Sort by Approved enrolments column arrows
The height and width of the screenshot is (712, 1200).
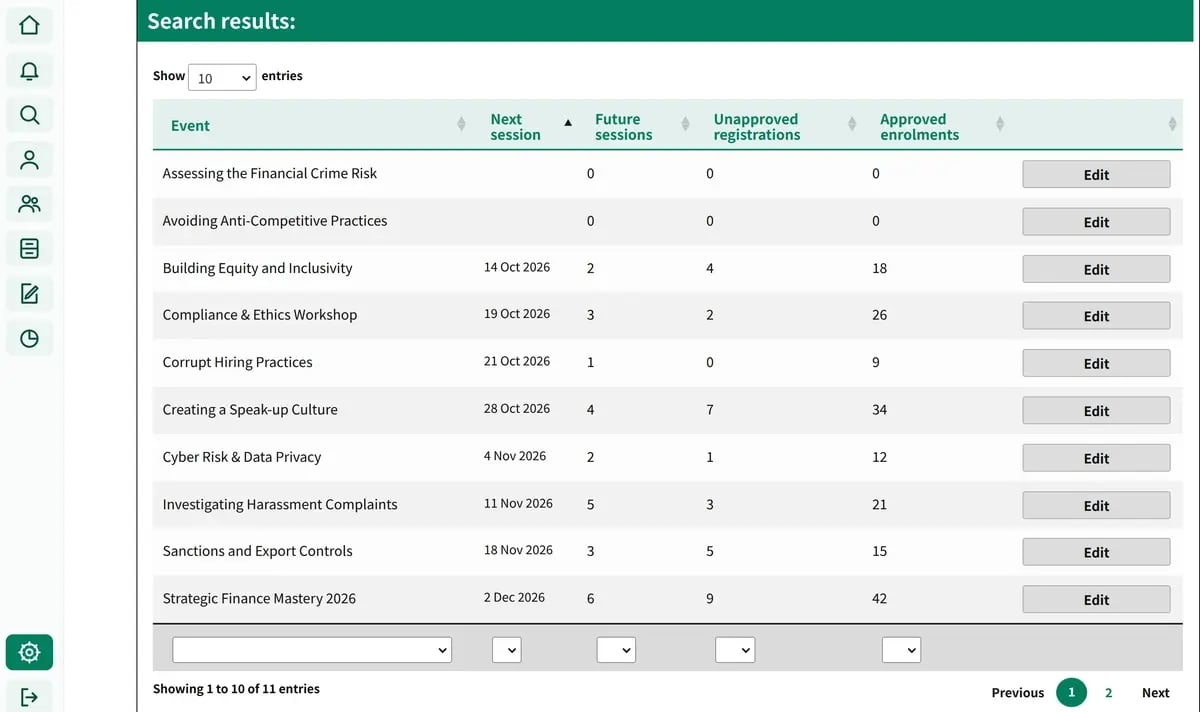pos(1000,125)
